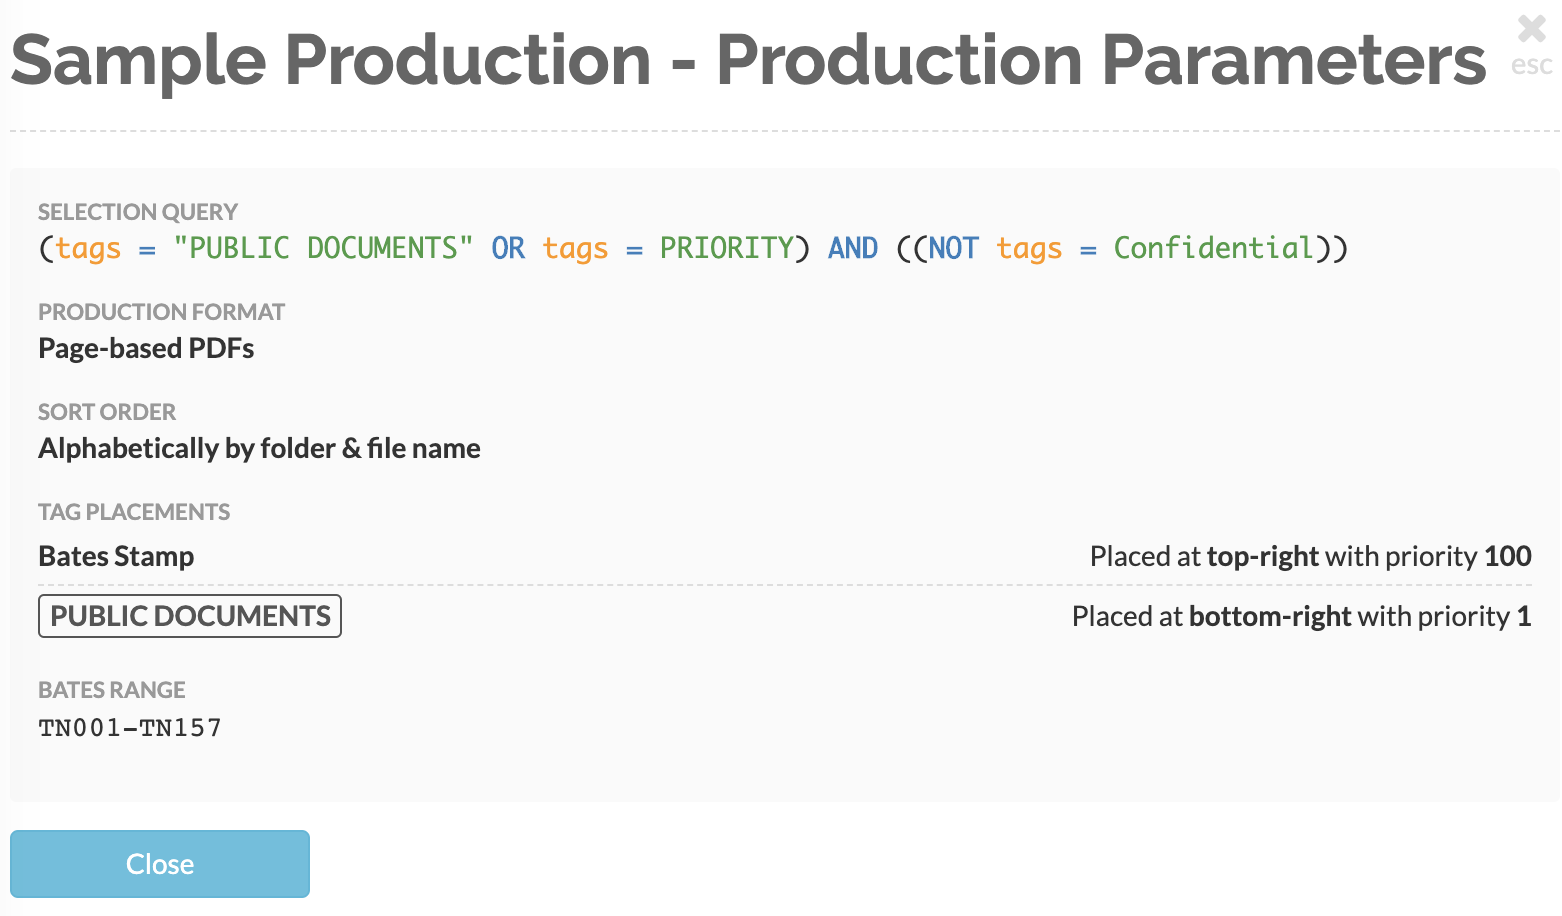Image resolution: width=1562 pixels, height=916 pixels.
Task: Dismiss the dialog via the X icon
Action: (1531, 28)
